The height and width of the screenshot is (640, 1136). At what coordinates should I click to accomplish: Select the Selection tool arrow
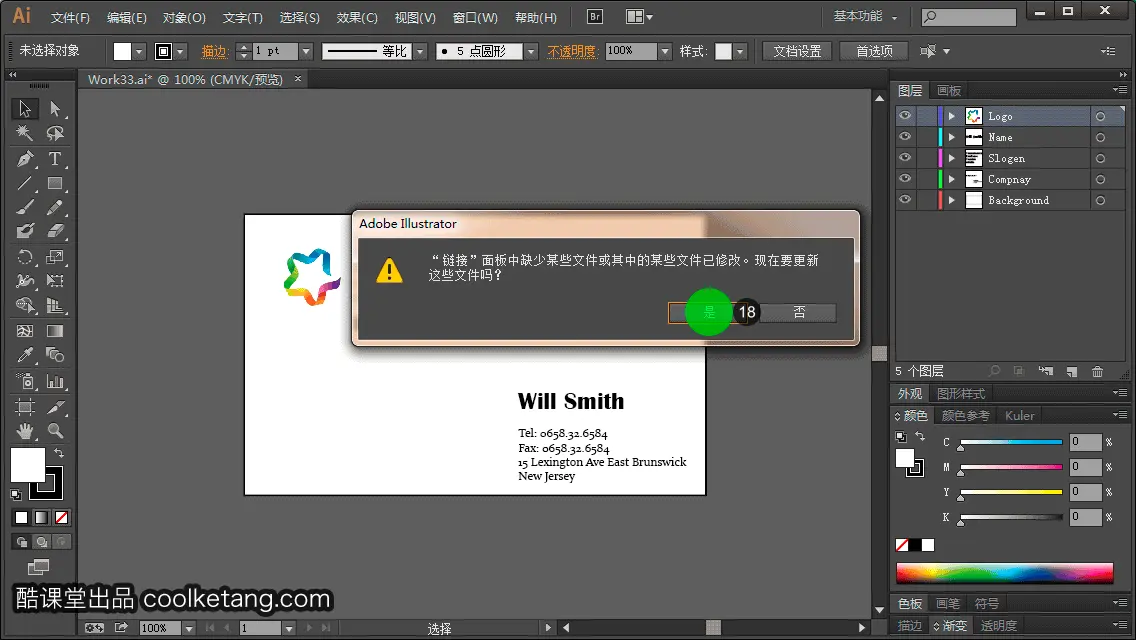[25, 109]
